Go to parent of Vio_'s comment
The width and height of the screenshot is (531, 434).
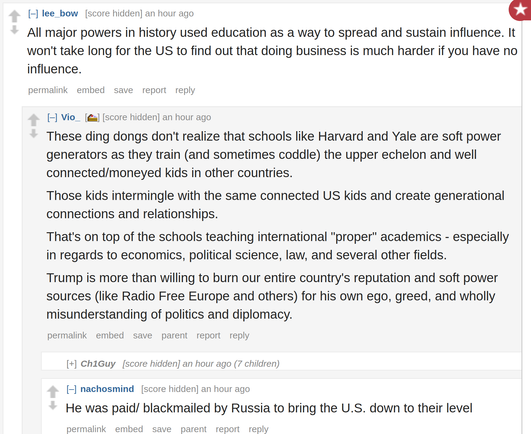point(174,335)
